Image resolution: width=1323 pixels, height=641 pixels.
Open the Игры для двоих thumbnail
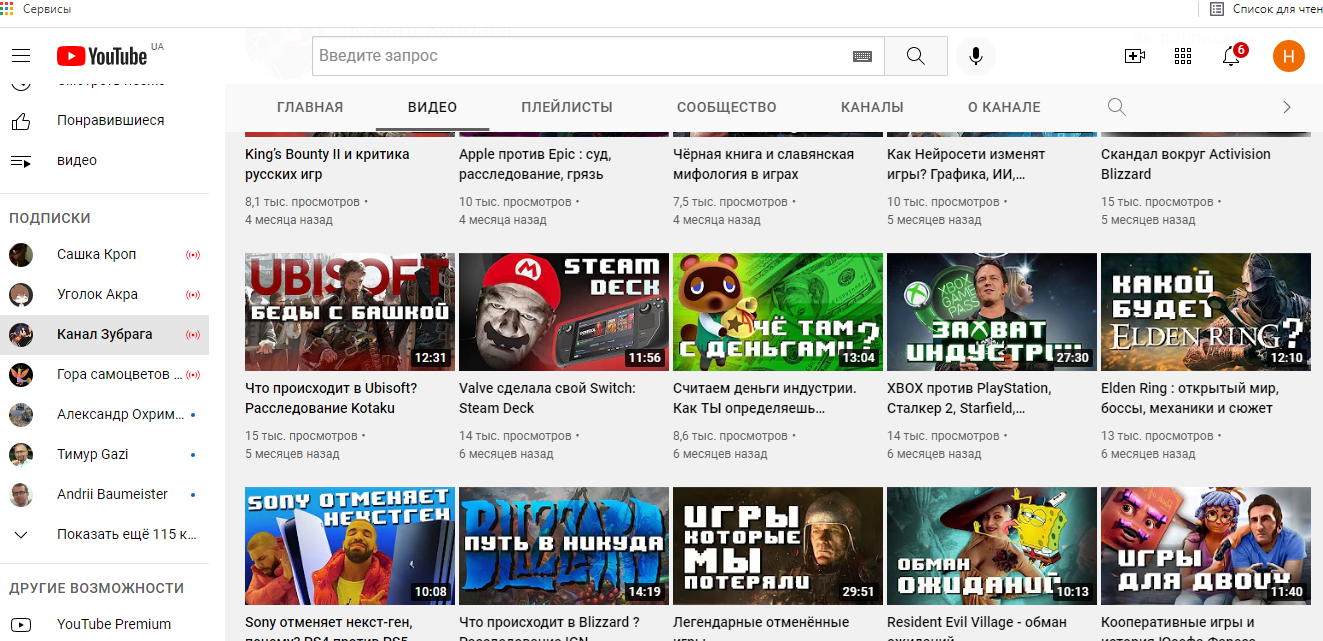[1206, 546]
